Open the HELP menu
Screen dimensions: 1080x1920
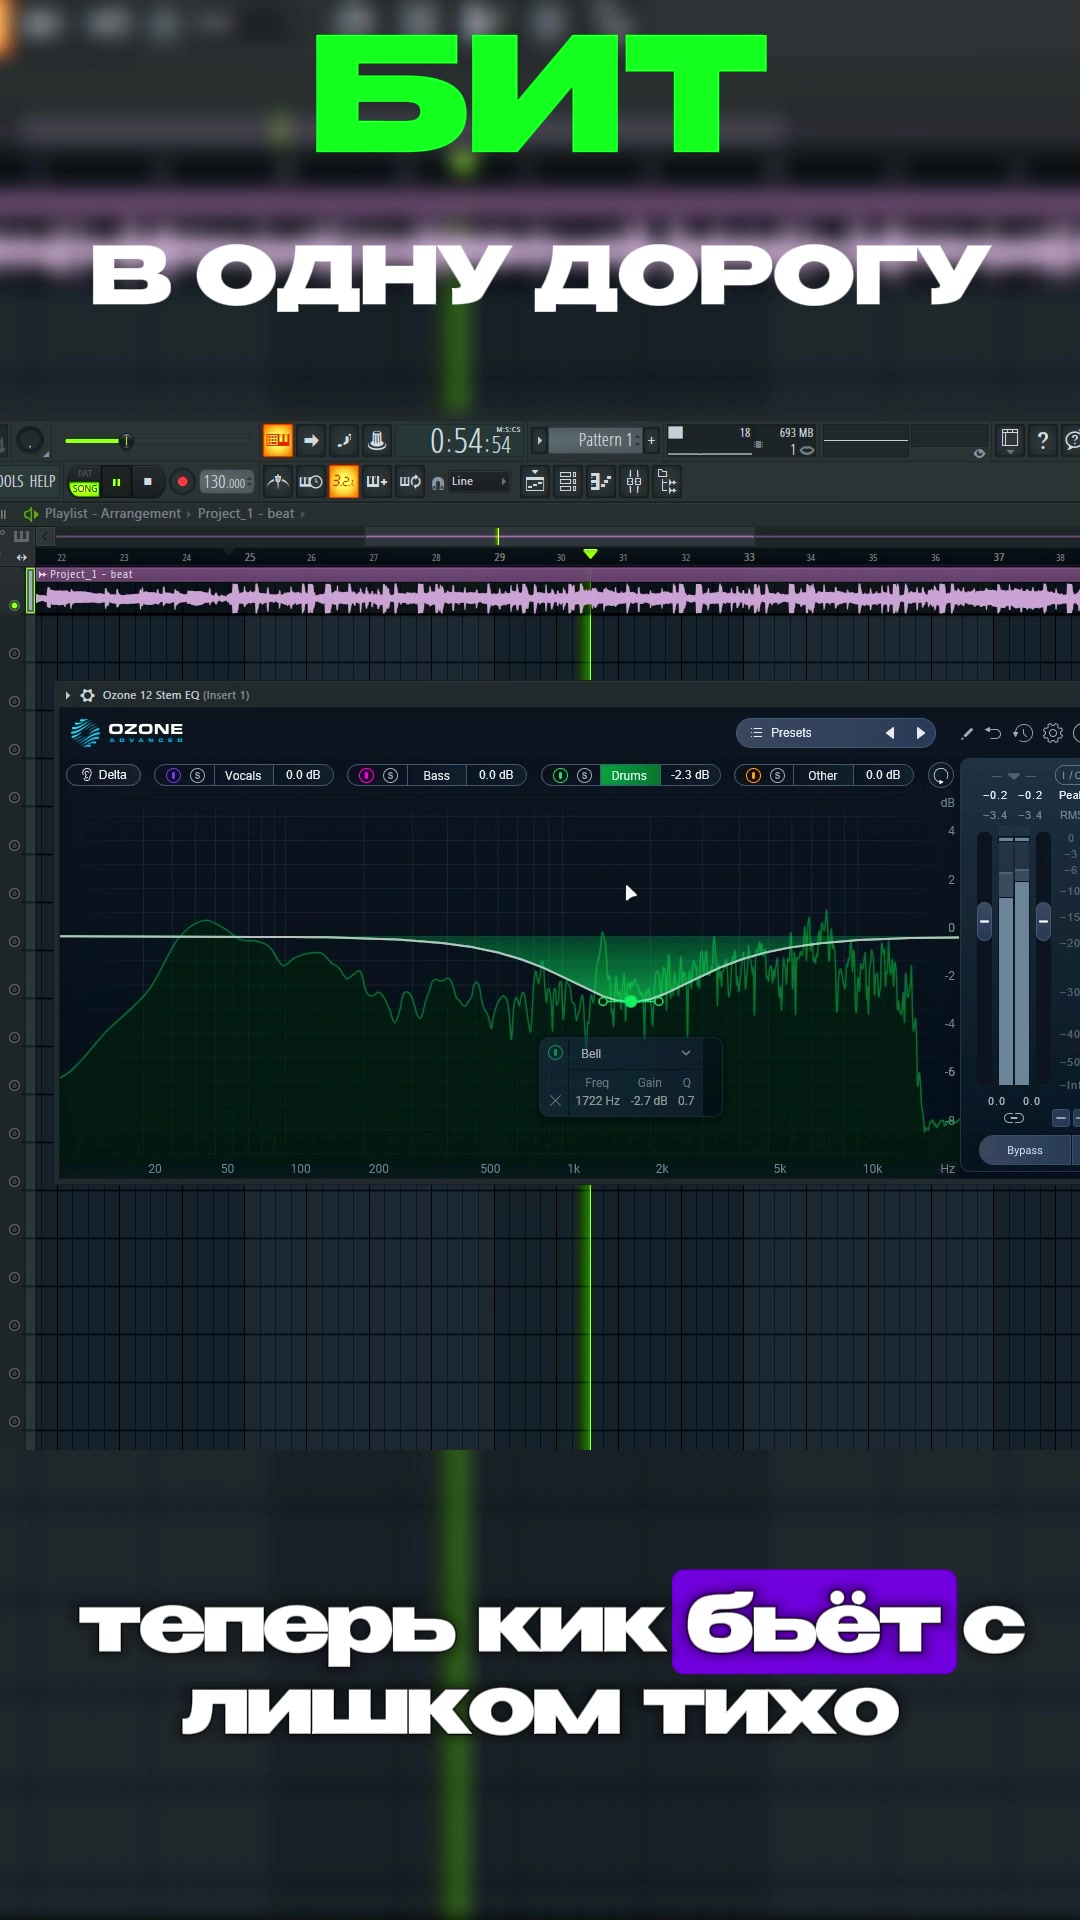43,481
